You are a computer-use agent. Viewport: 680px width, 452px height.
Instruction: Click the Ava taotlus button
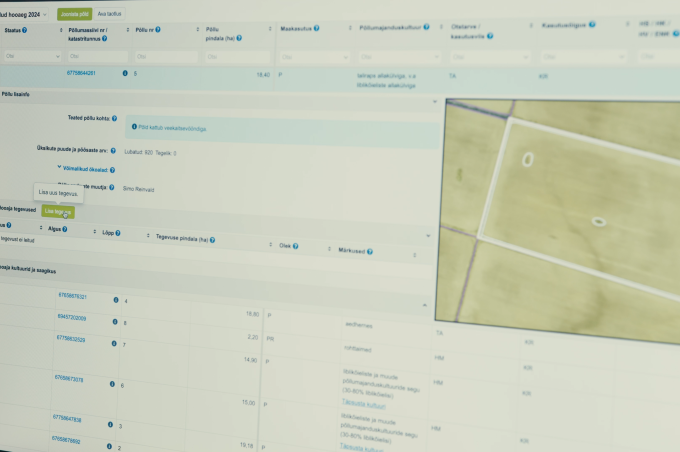[x=109, y=15]
